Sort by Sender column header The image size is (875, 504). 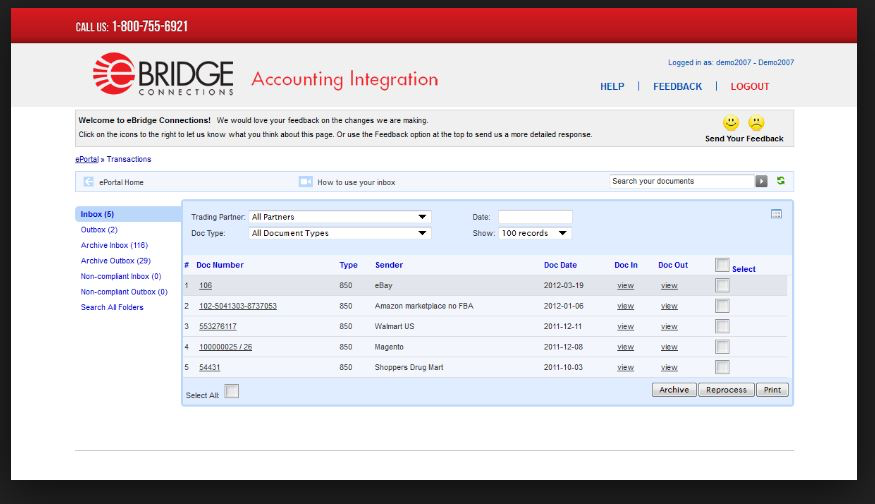(389, 265)
